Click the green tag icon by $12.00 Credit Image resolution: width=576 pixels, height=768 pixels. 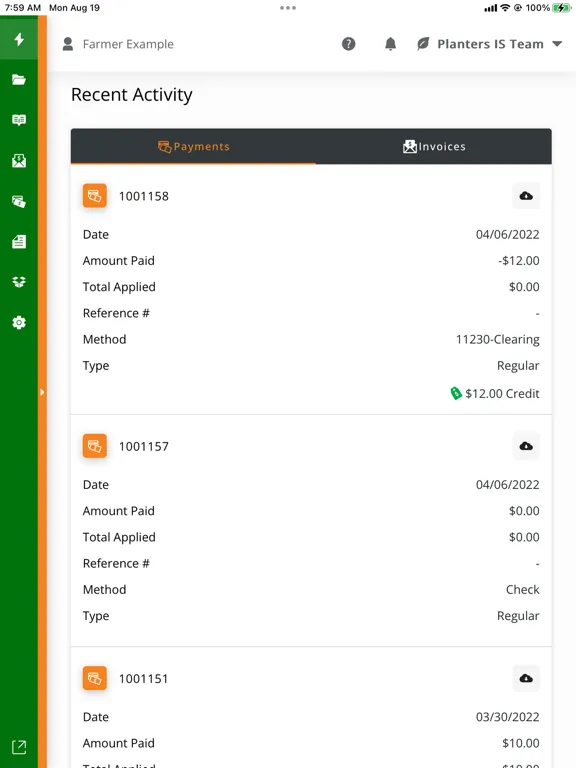pos(456,393)
